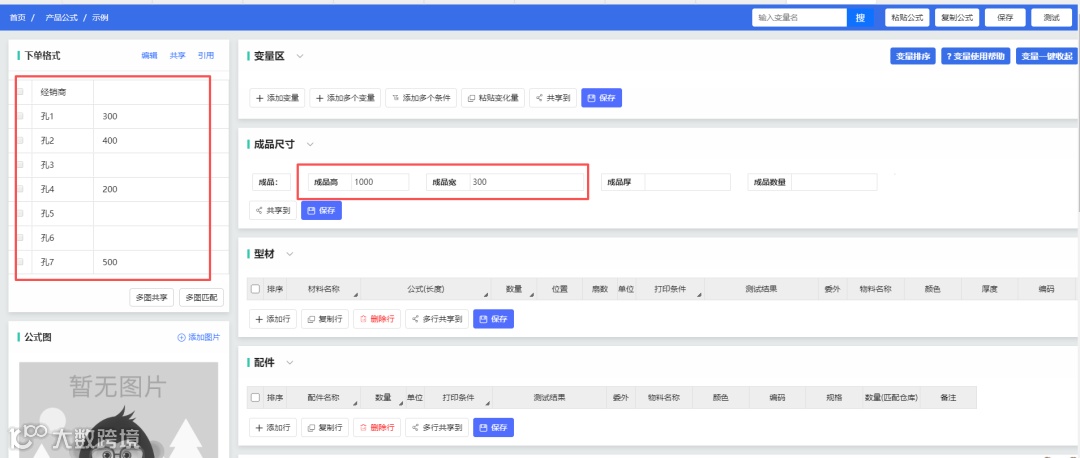Focus the 输入变量名 search field
This screenshot has width=1080, height=458.
click(800, 18)
